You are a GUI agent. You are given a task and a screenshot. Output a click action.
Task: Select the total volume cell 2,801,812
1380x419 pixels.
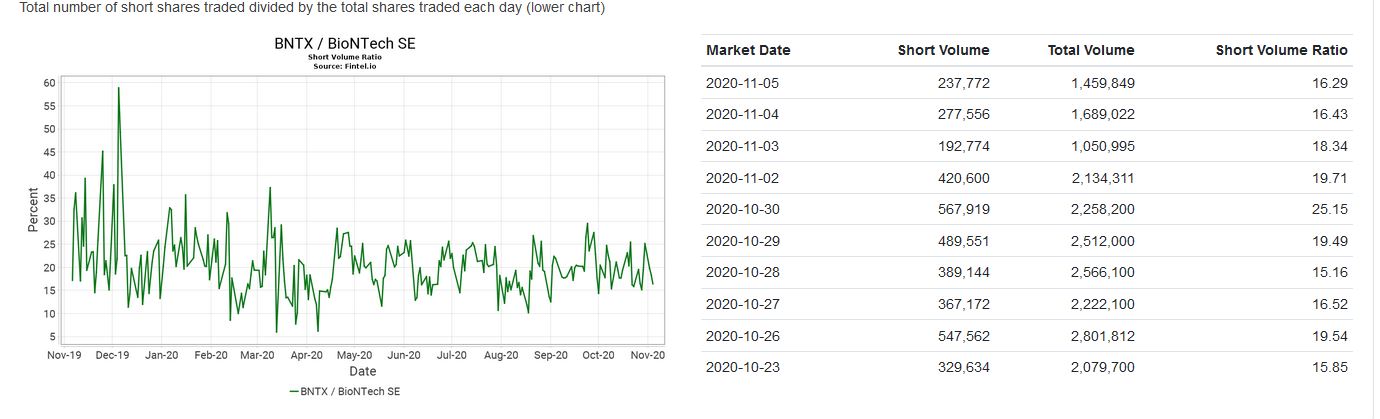click(x=1102, y=336)
